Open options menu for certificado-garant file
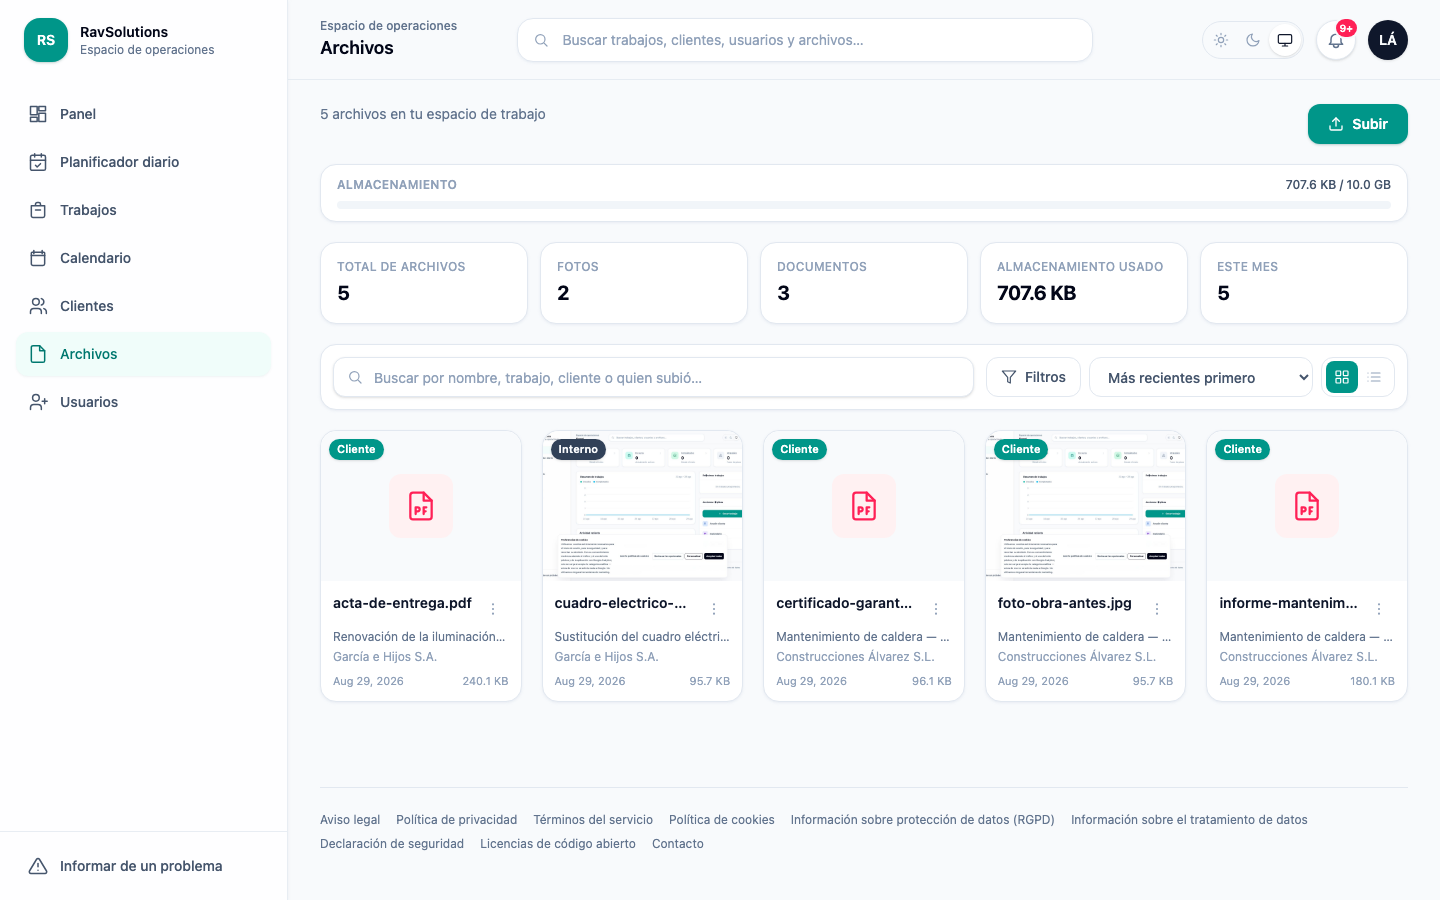Image resolution: width=1440 pixels, height=900 pixels. click(936, 609)
